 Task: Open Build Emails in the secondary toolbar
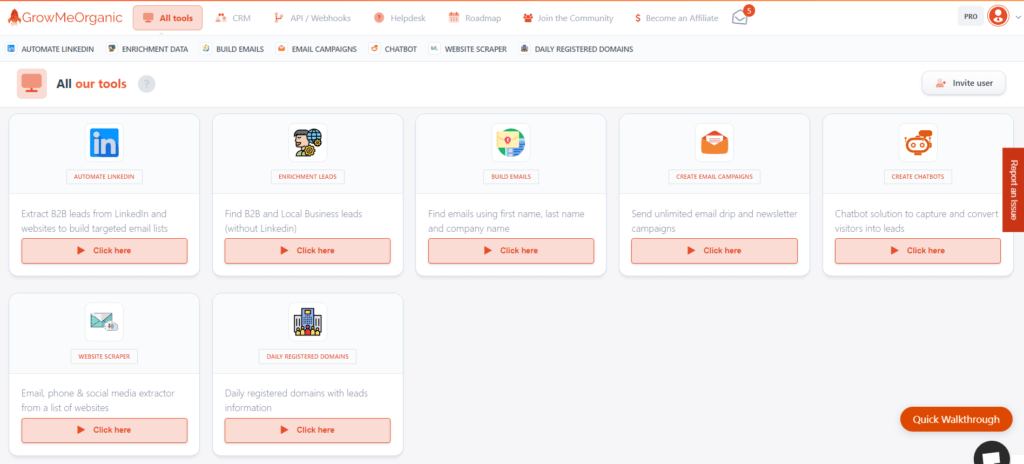[232, 49]
